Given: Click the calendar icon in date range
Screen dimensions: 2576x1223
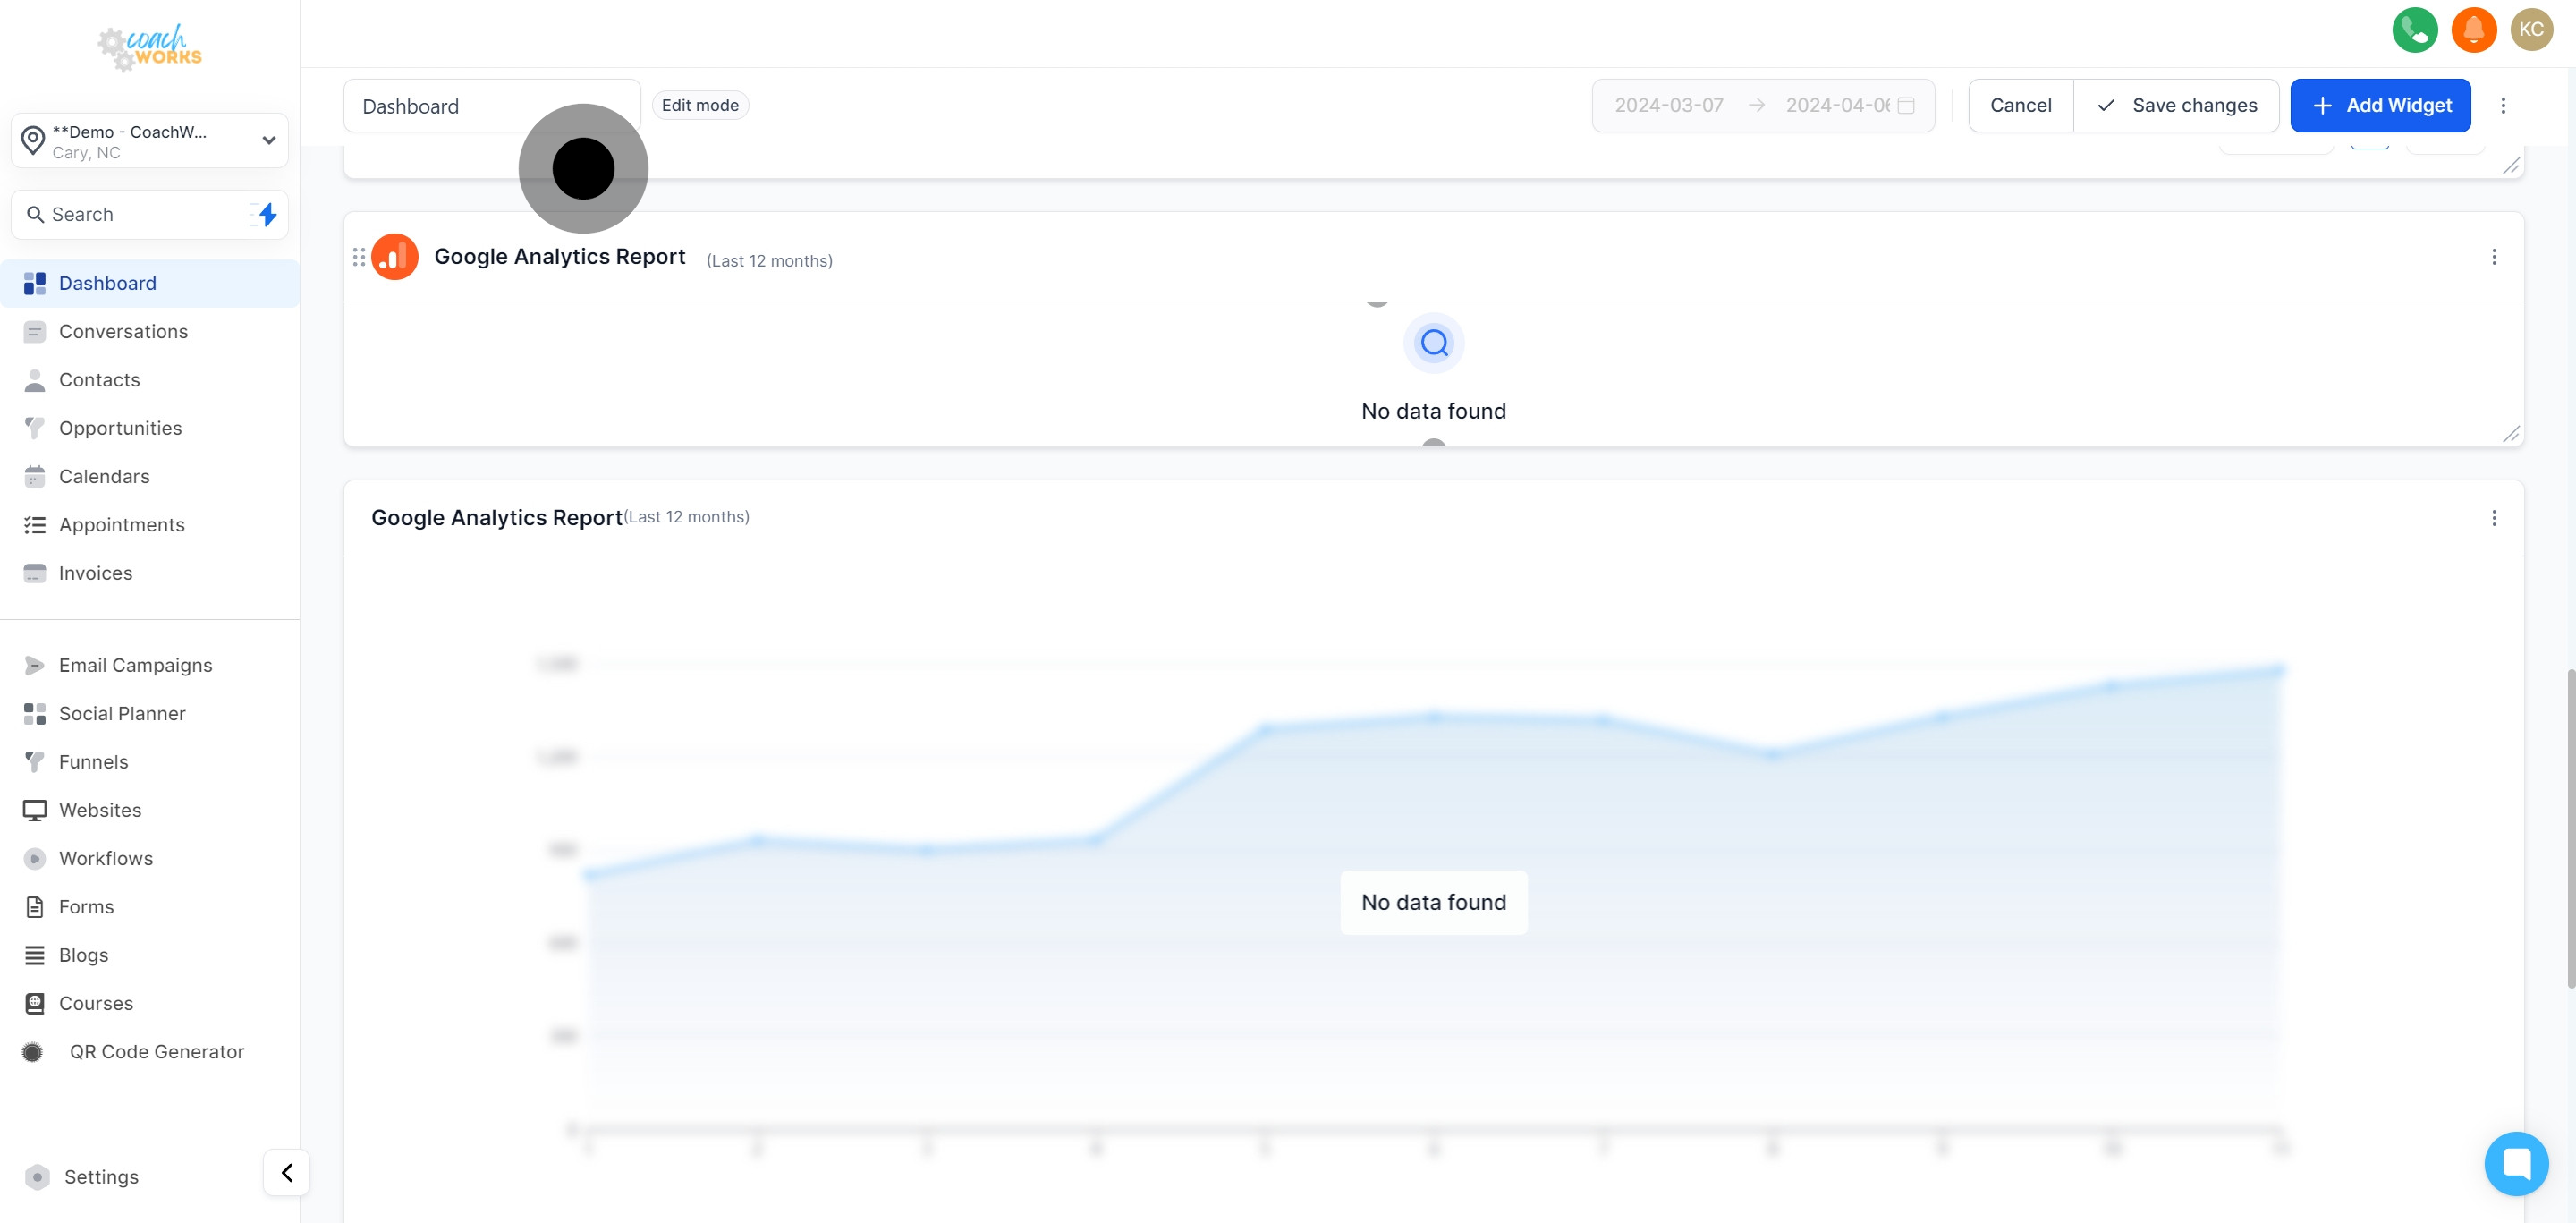Looking at the screenshot, I should 1906,105.
